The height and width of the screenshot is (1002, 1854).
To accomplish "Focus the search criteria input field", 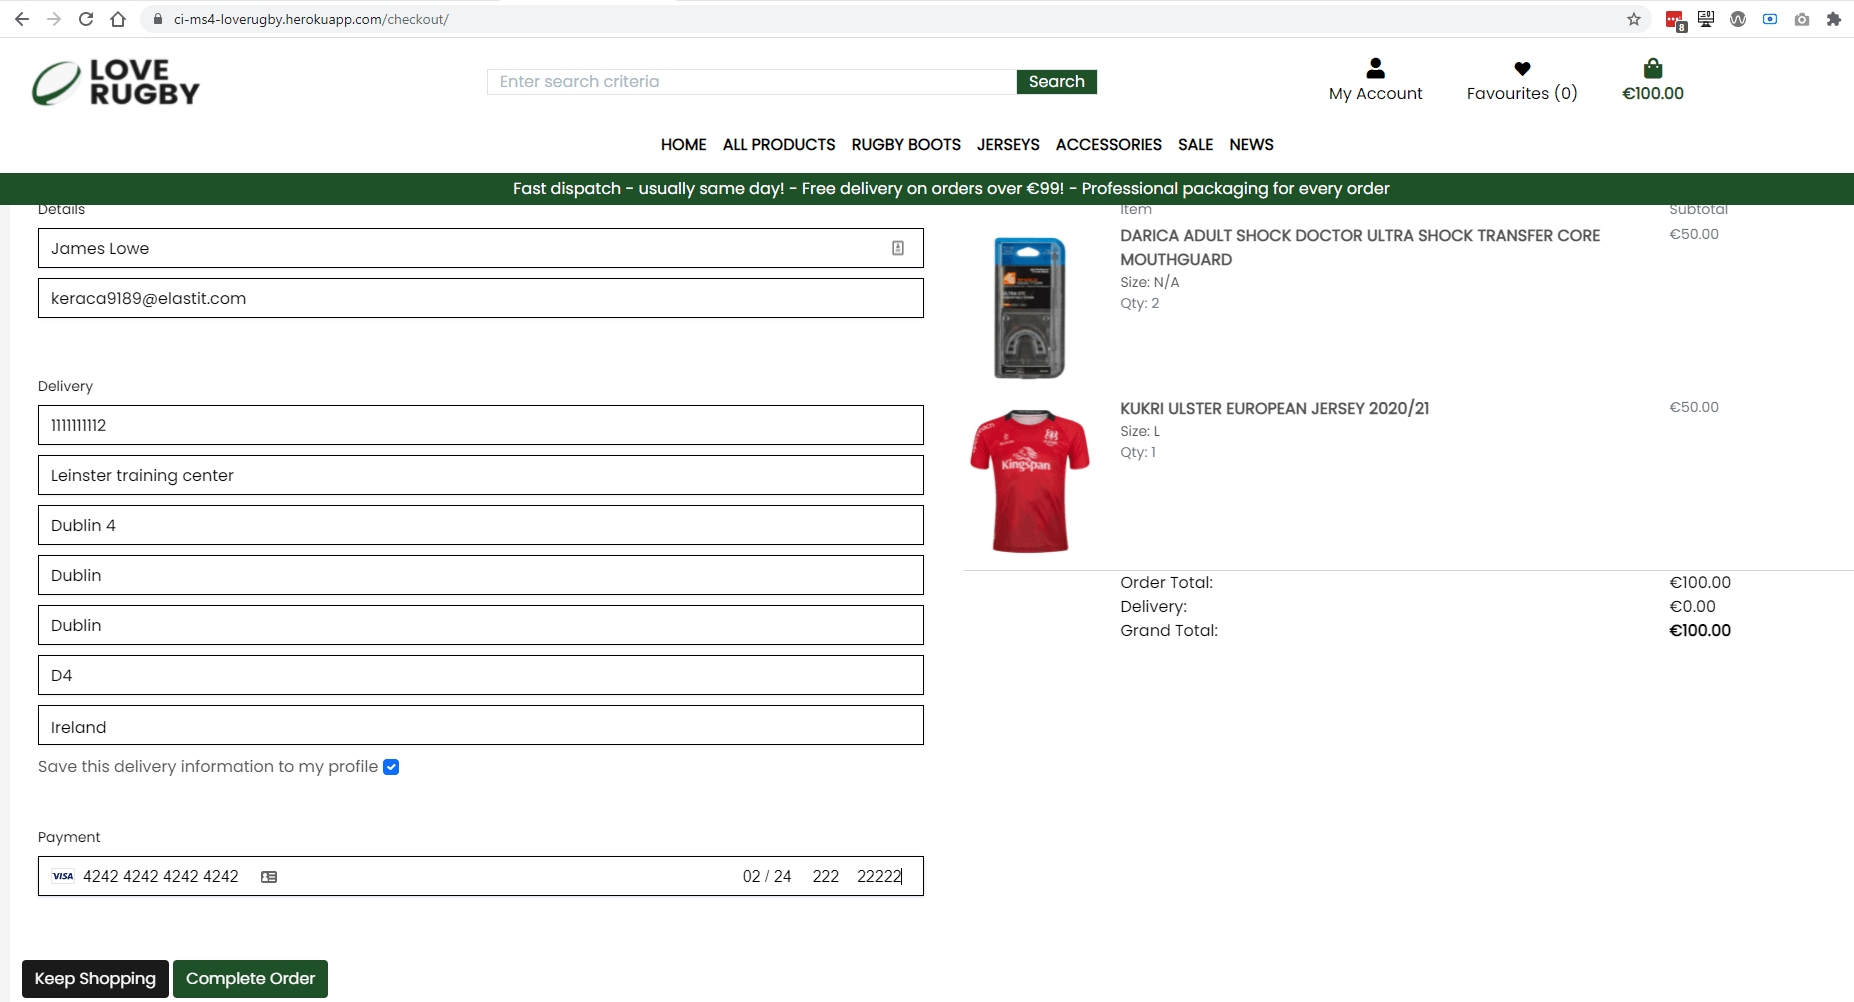I will click(752, 82).
